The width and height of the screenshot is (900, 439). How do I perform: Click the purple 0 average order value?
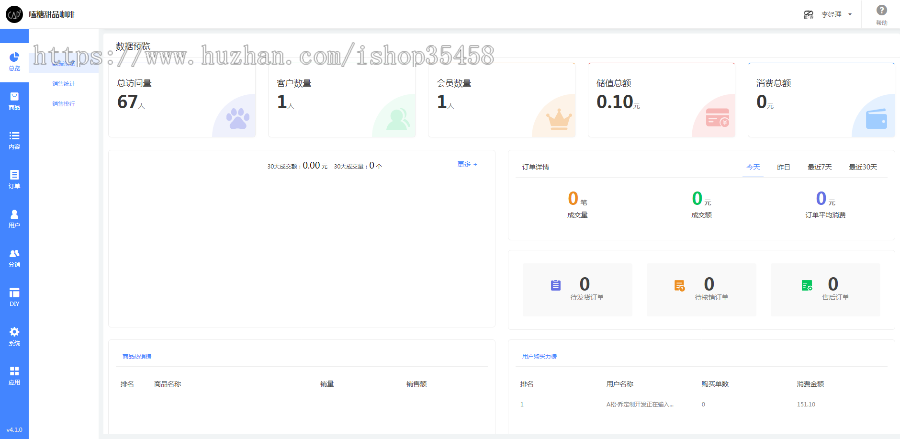[821, 199]
